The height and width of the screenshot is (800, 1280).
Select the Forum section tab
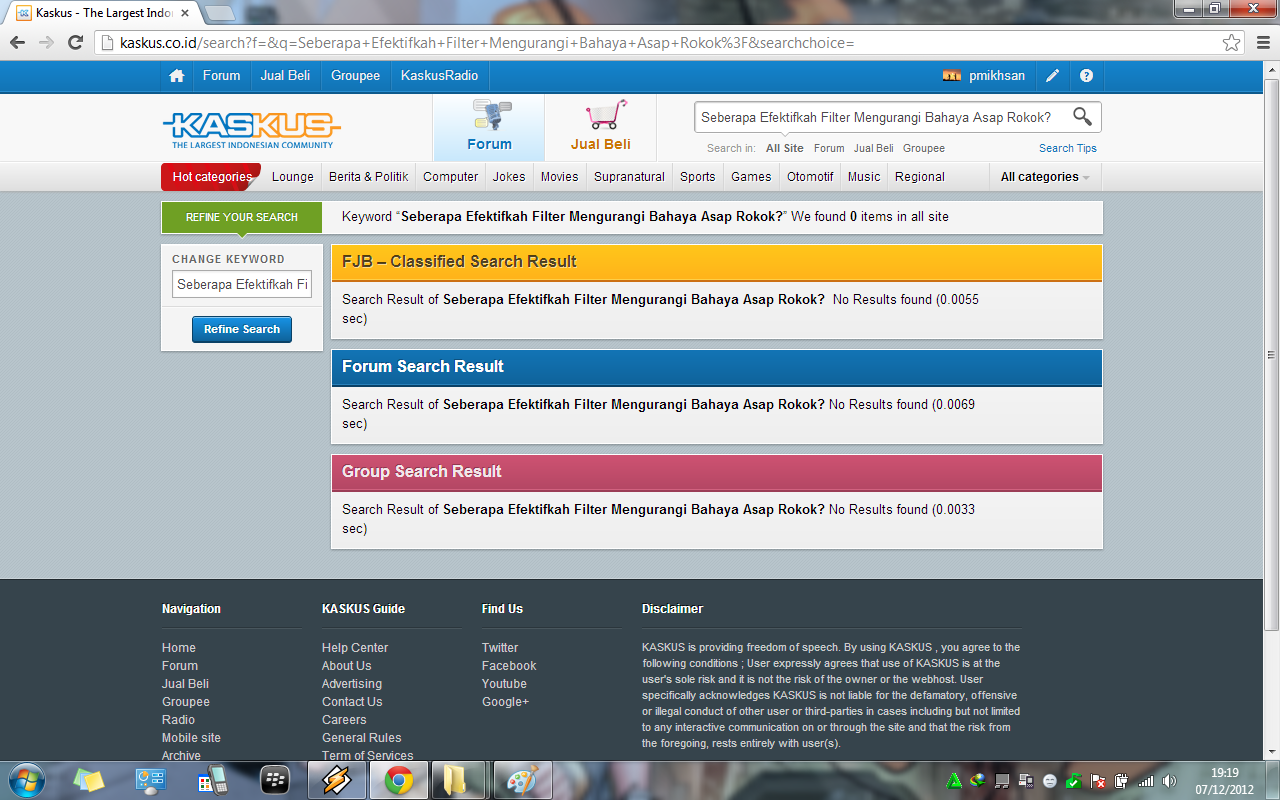click(489, 127)
